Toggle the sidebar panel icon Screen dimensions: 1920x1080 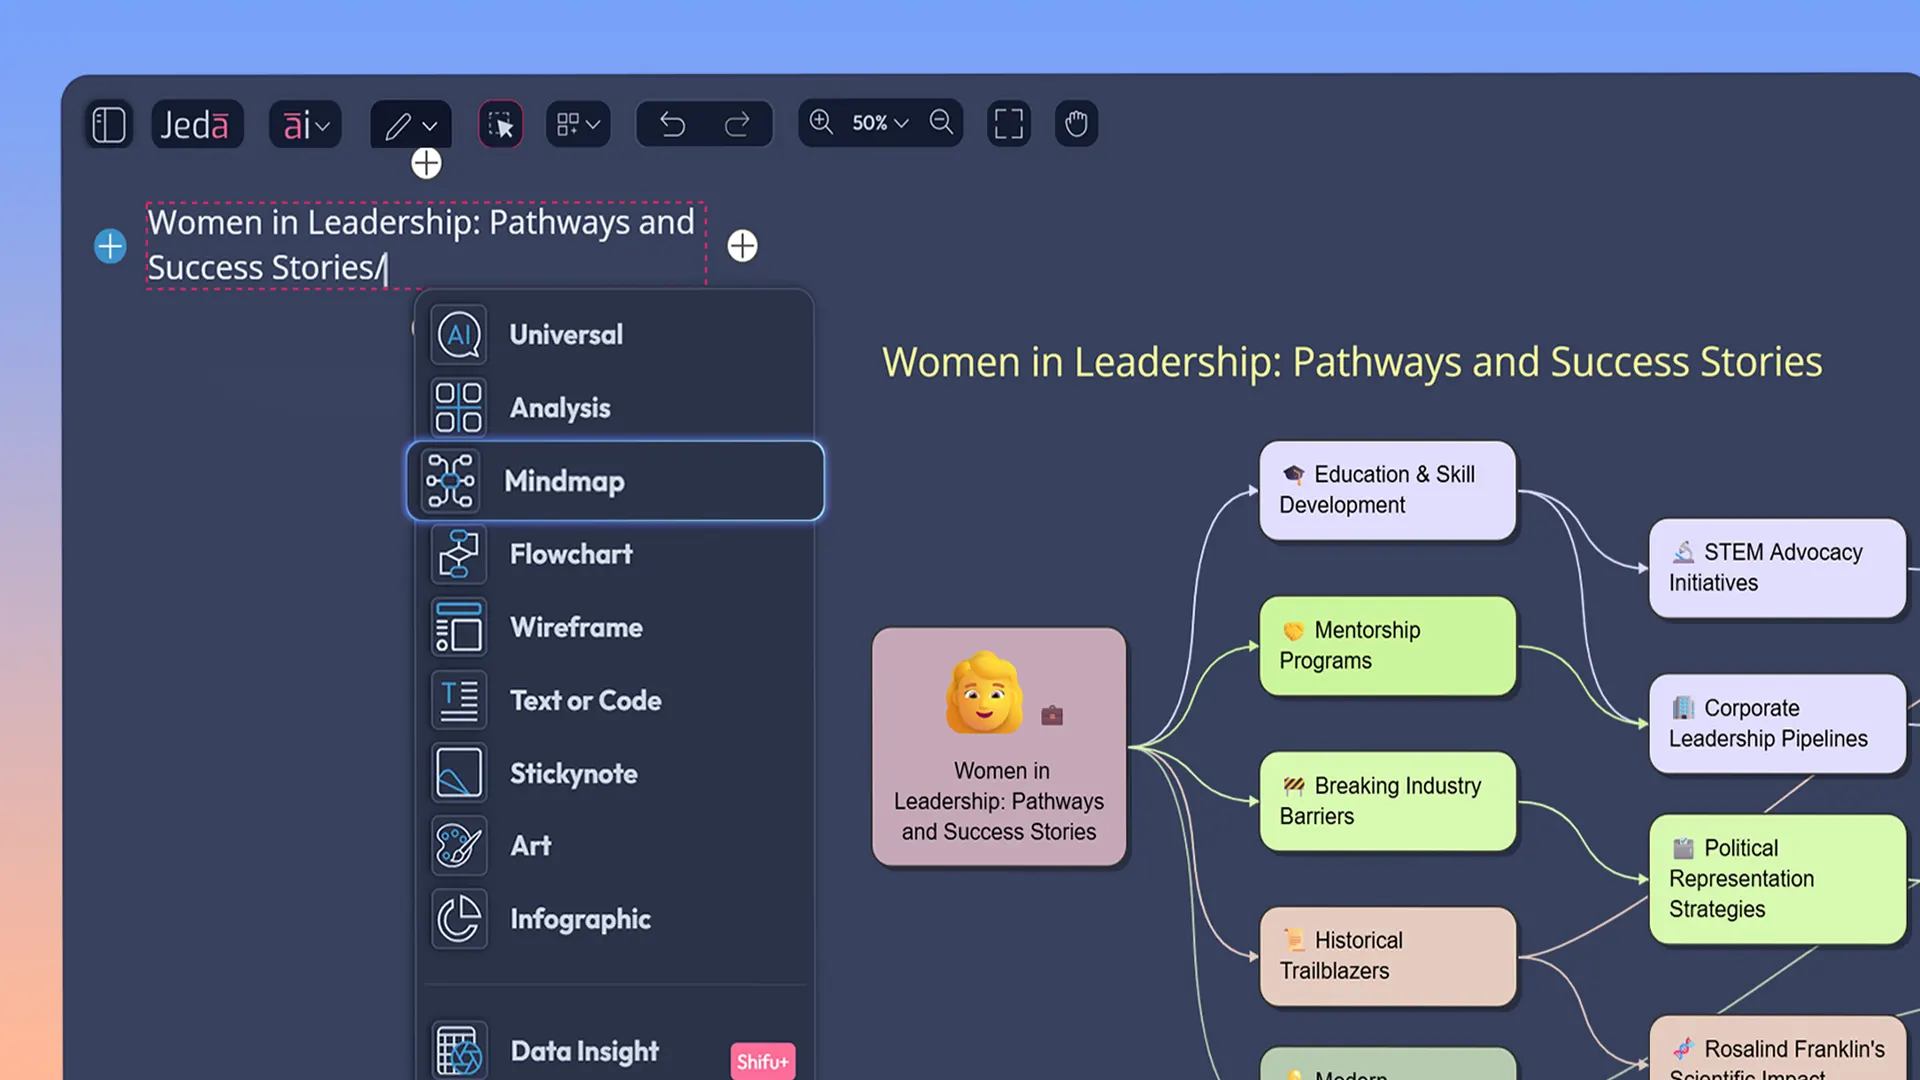109,125
